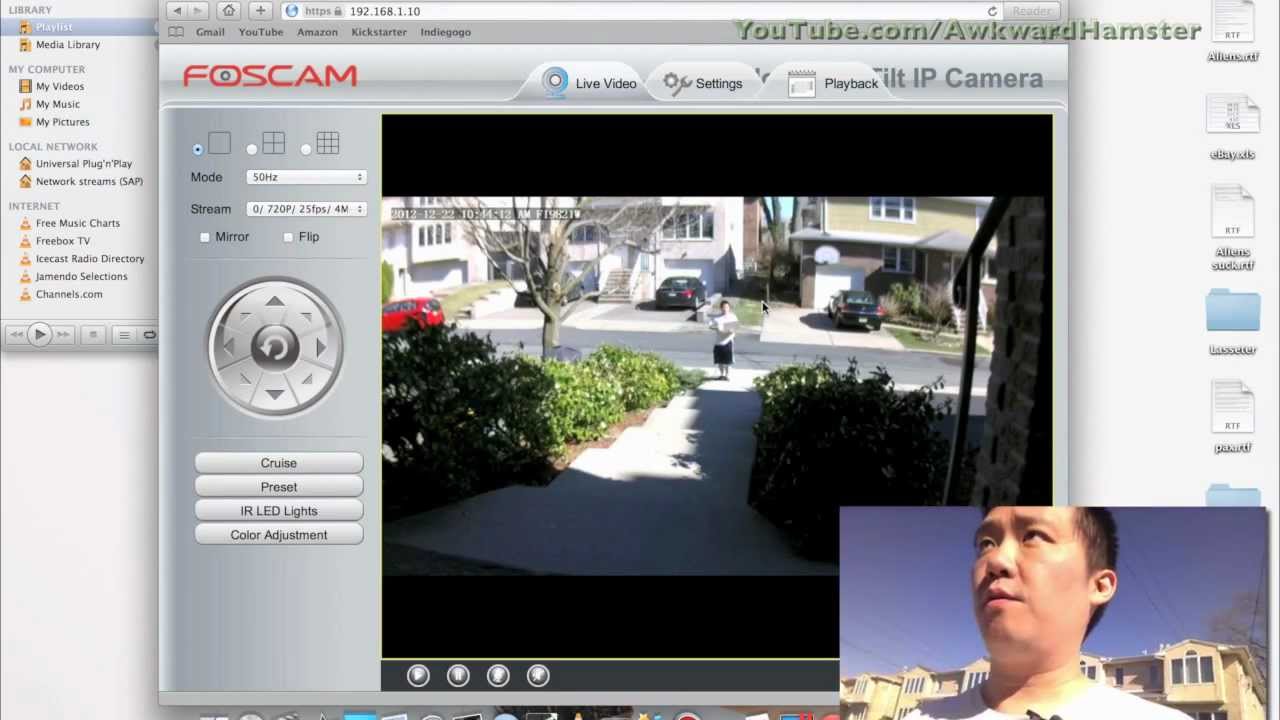Select Free Music Charts in VLC sidebar
Viewport: 1280px width, 720px height.
click(x=78, y=224)
